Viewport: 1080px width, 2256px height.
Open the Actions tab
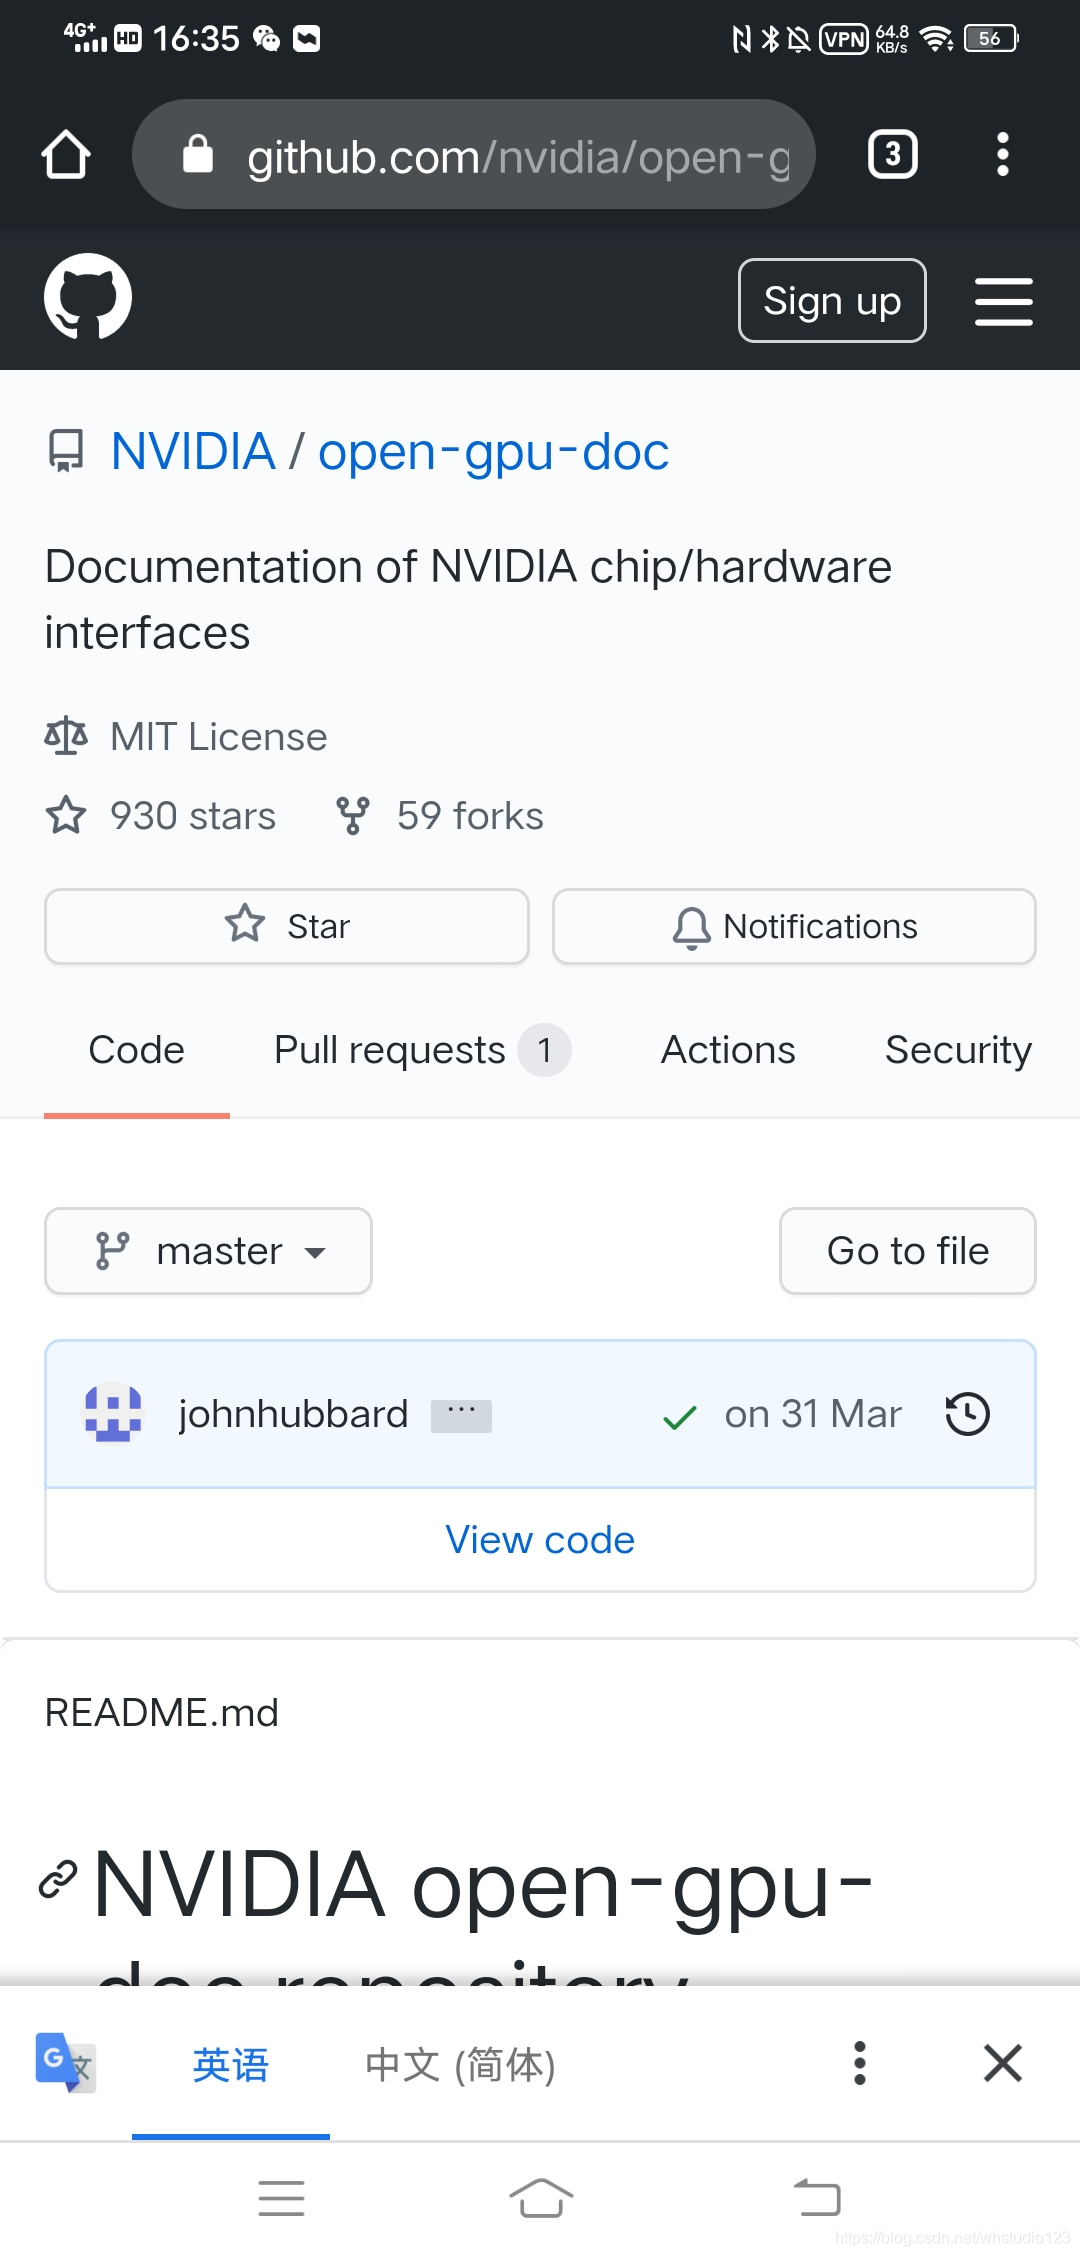click(728, 1050)
